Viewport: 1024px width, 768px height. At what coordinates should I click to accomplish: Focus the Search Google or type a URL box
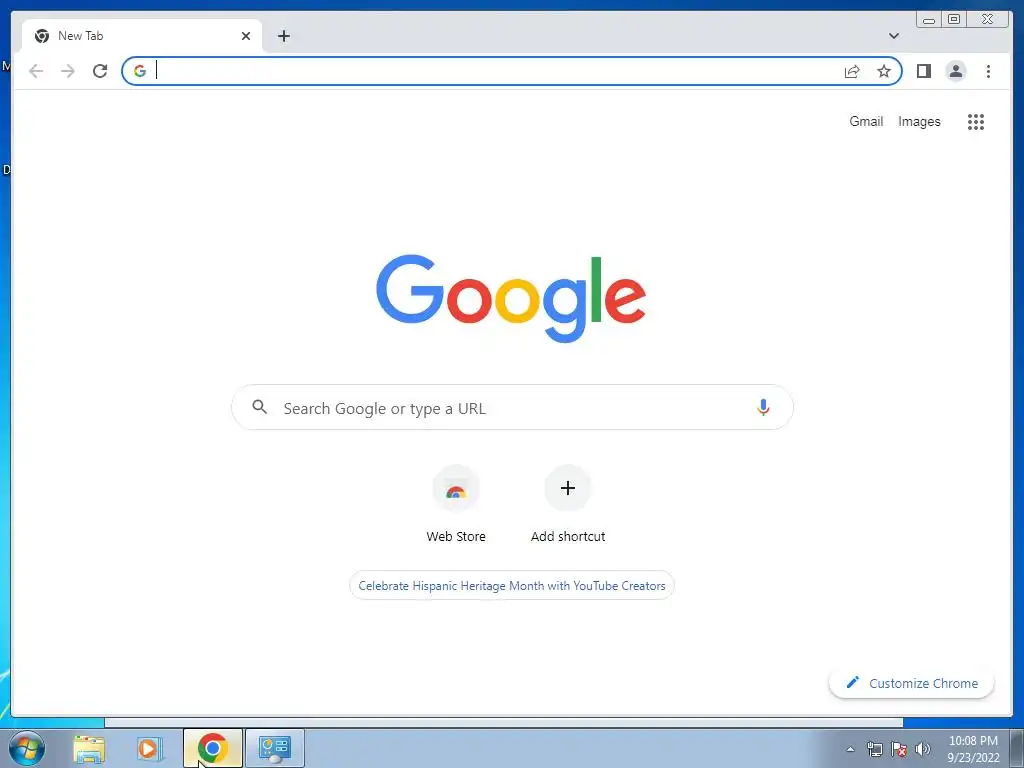tap(512, 408)
